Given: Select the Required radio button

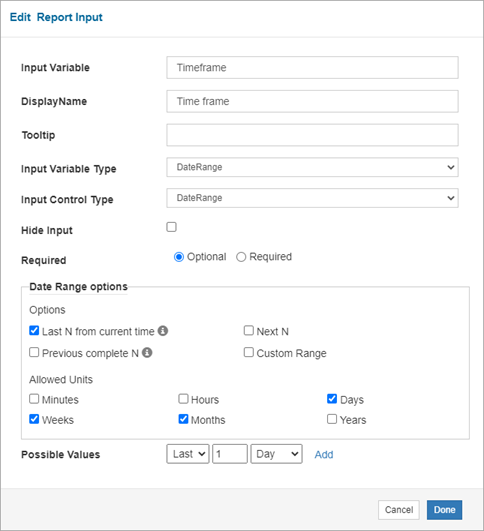Looking at the screenshot, I should (x=241, y=257).
